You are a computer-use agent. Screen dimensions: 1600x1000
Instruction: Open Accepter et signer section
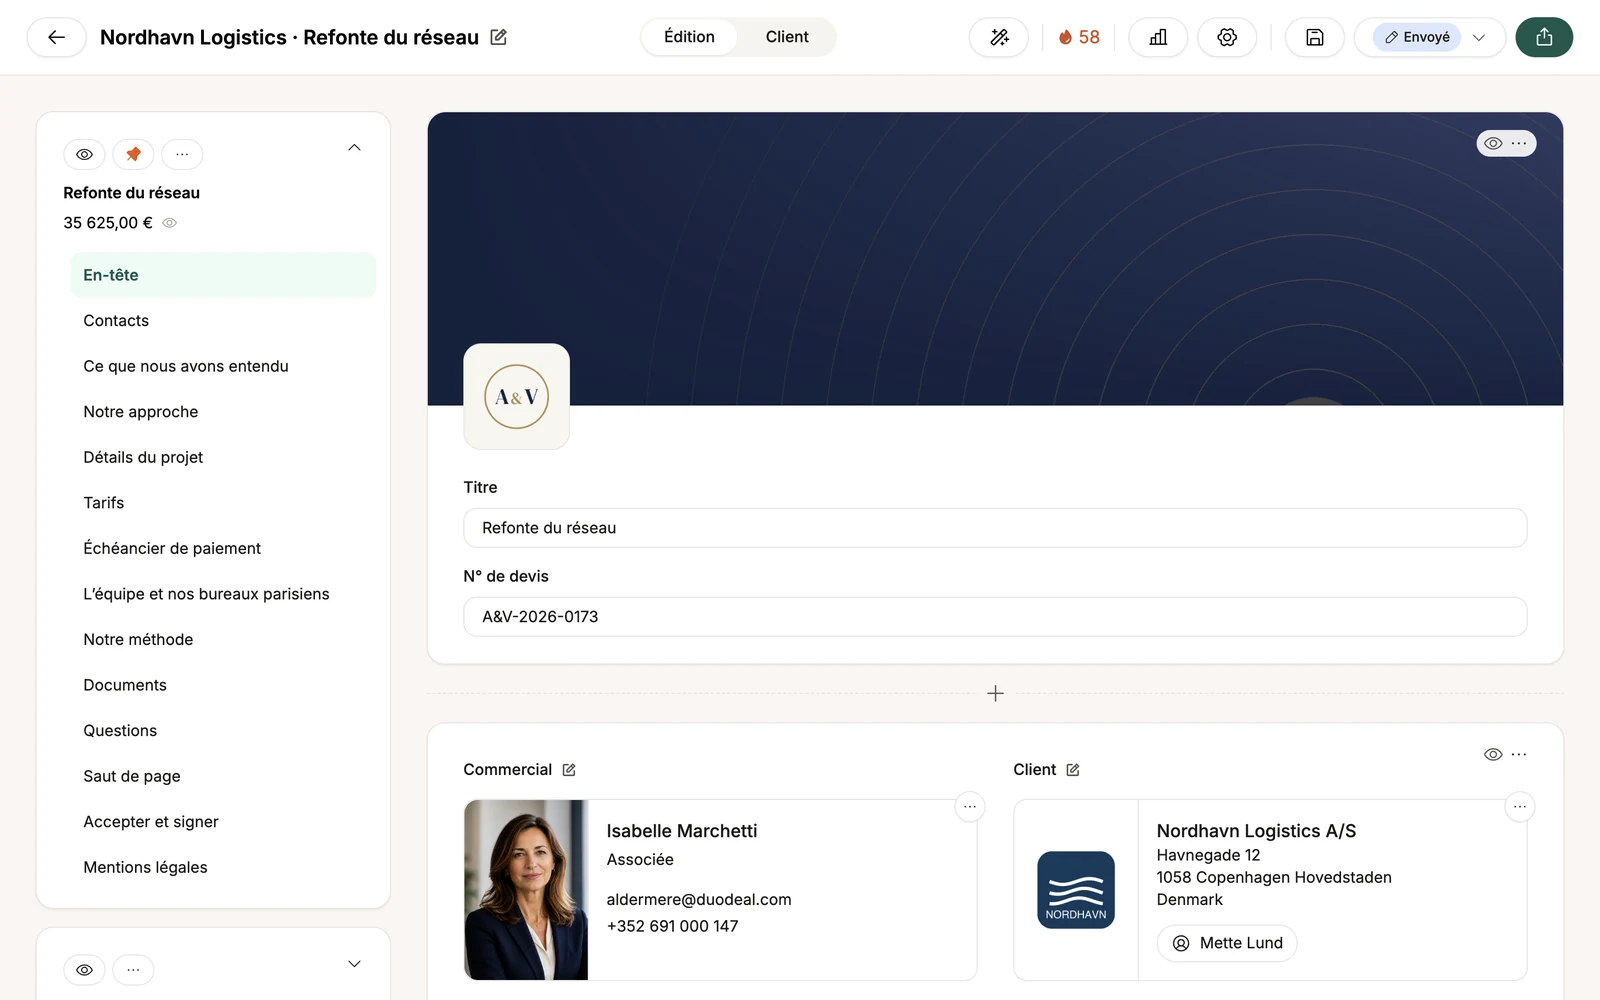coord(223,822)
